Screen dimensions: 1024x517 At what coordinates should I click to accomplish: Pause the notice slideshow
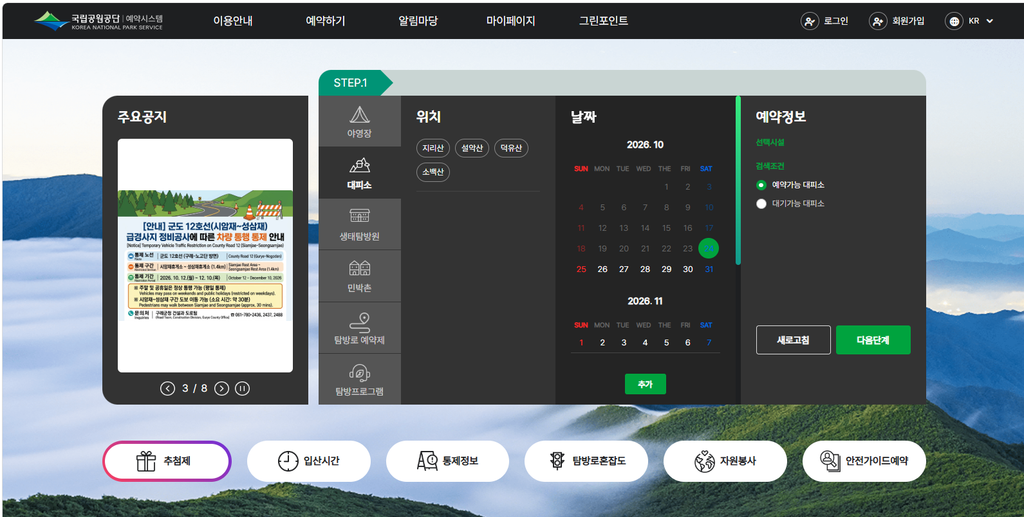coord(242,388)
